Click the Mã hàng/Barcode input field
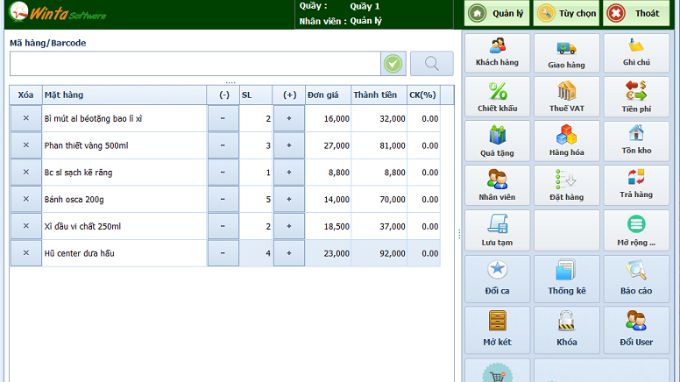 [x=195, y=64]
